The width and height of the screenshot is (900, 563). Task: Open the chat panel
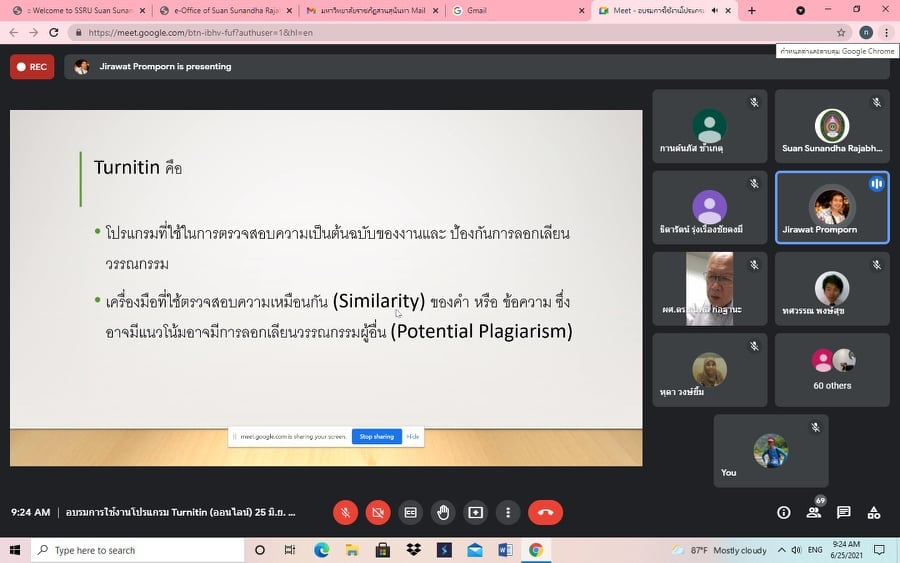(x=844, y=512)
